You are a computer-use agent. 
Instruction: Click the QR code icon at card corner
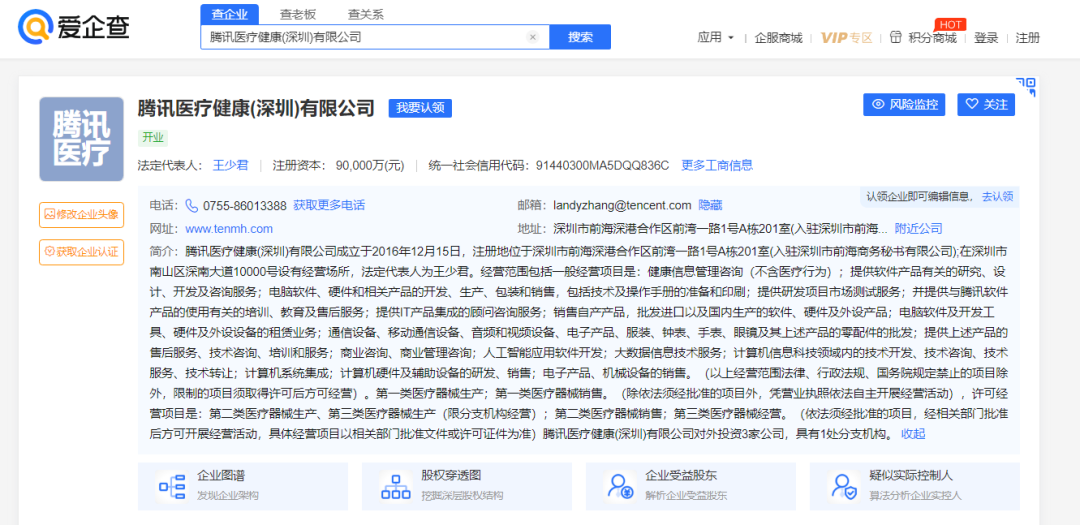tap(1025, 86)
